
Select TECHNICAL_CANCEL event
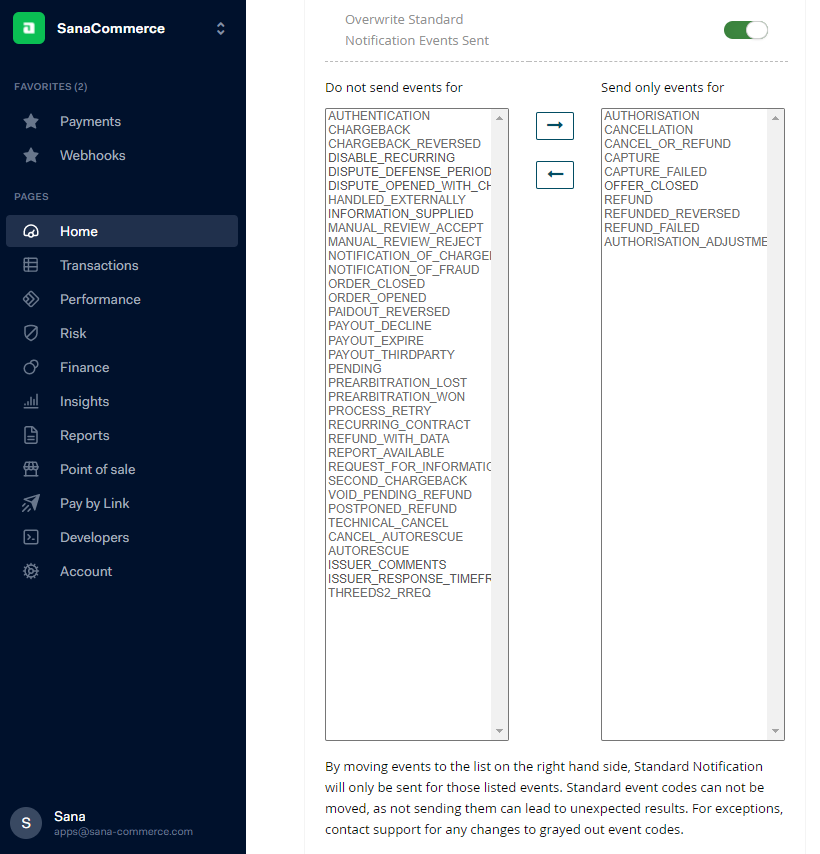[388, 523]
